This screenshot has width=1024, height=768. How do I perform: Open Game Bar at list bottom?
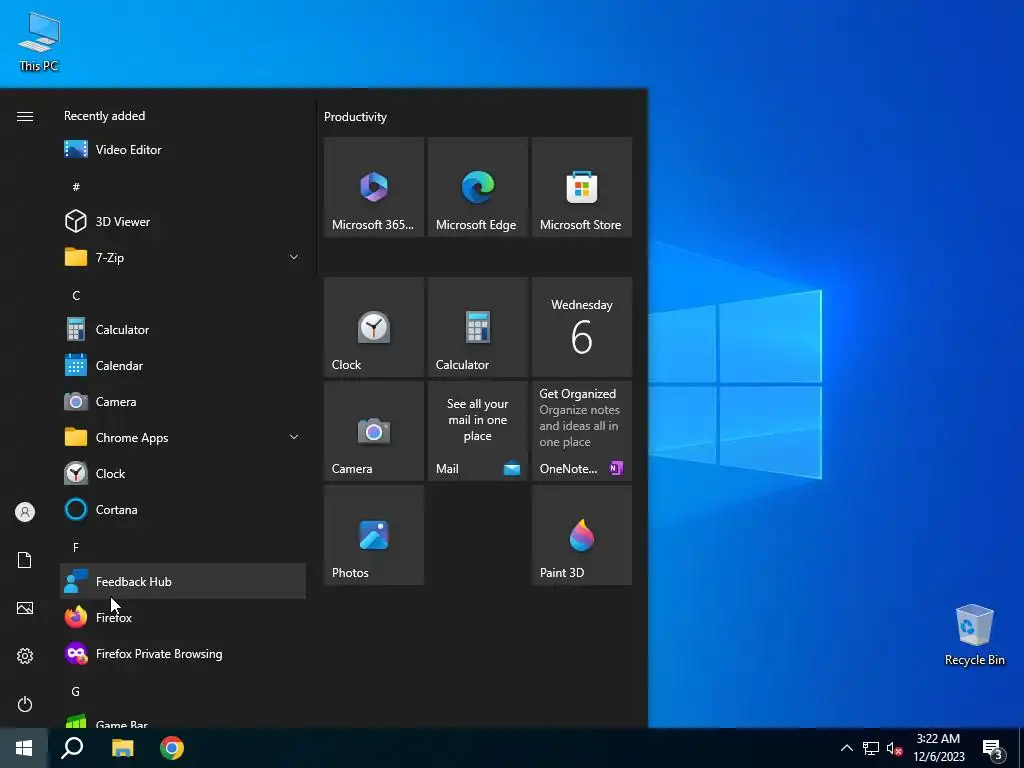click(x=183, y=721)
